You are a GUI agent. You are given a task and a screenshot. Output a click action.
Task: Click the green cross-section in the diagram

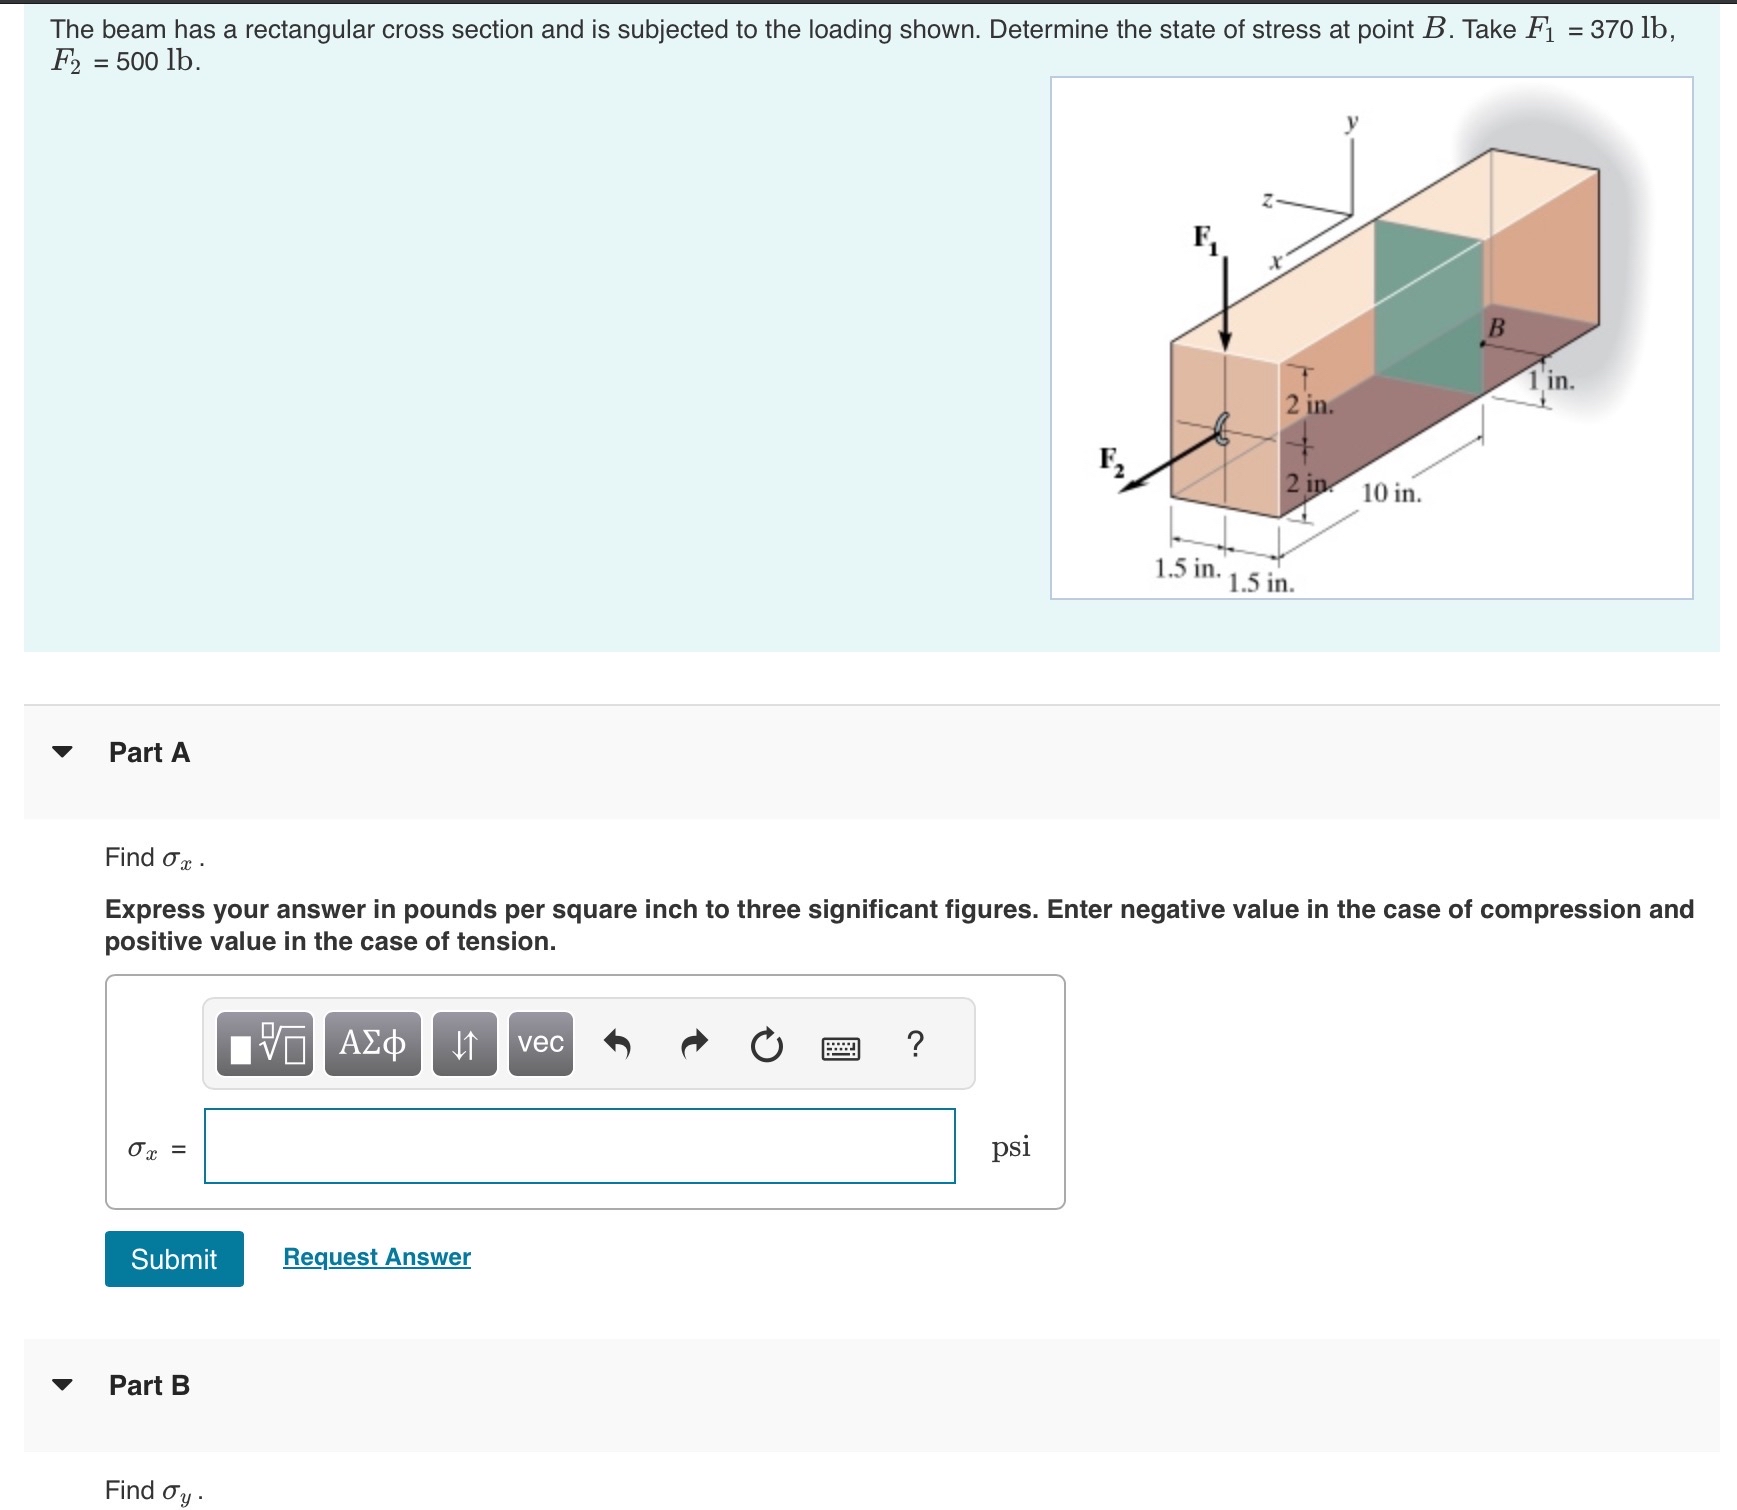(x=1425, y=300)
